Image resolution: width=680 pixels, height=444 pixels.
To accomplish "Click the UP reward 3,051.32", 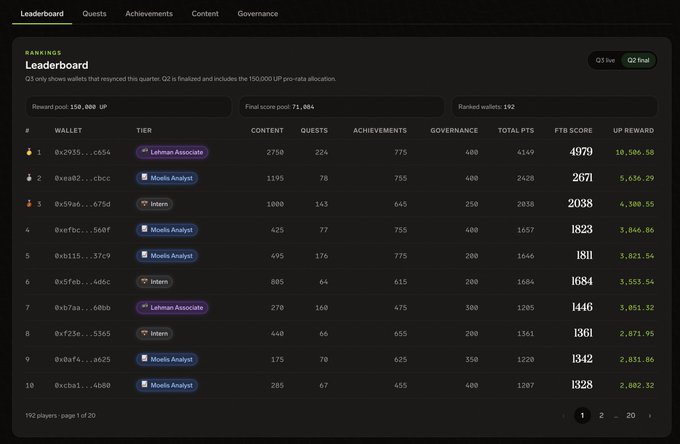I will click(637, 307).
